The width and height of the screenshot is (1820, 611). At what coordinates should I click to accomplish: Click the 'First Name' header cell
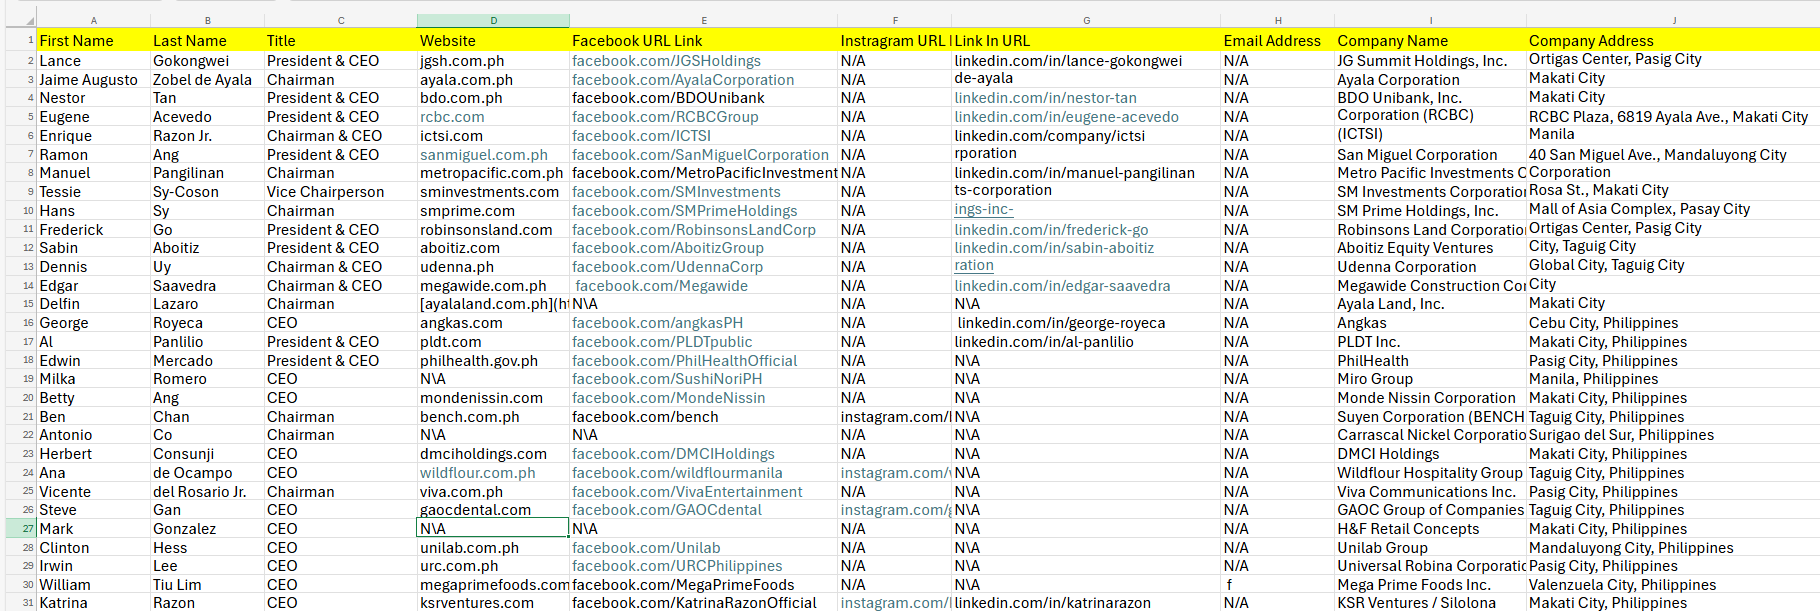point(94,41)
